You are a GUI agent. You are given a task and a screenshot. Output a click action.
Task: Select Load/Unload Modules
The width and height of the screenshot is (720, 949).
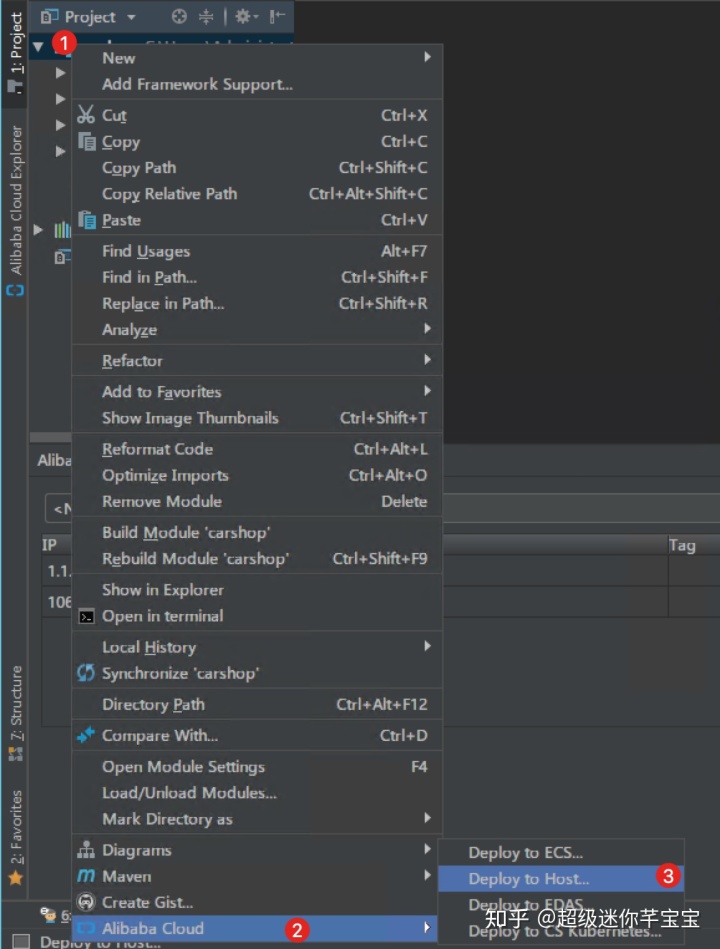click(257, 793)
